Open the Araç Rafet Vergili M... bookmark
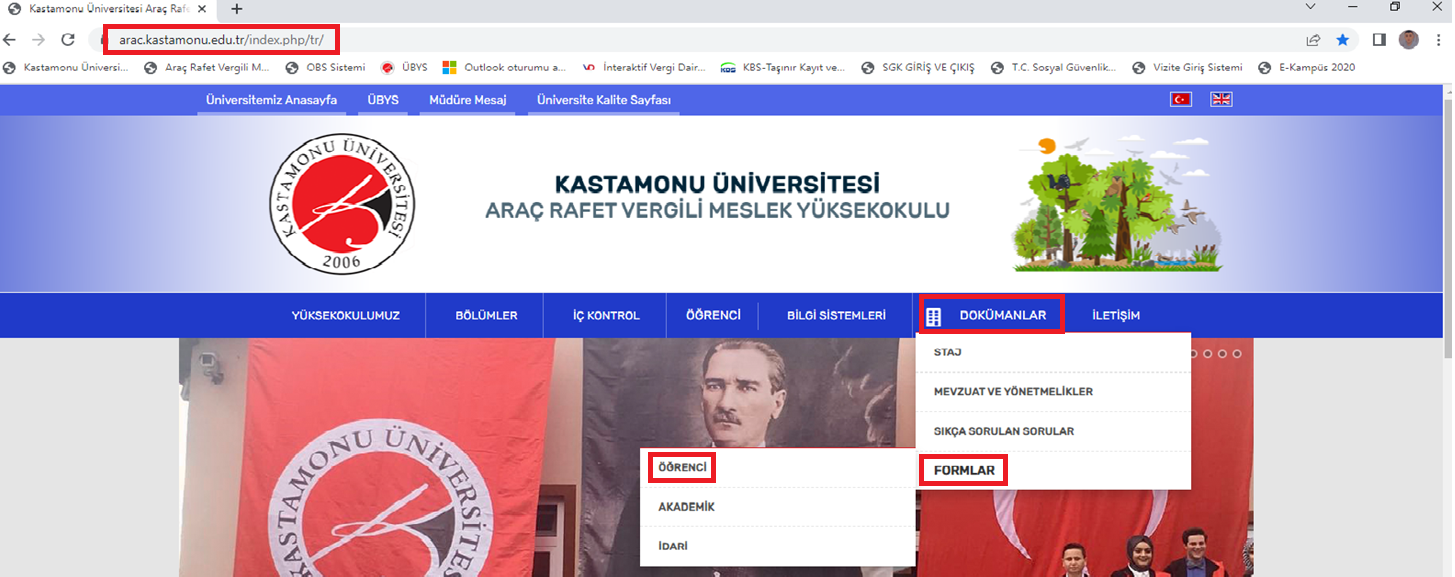1455x577 pixels. tap(207, 68)
